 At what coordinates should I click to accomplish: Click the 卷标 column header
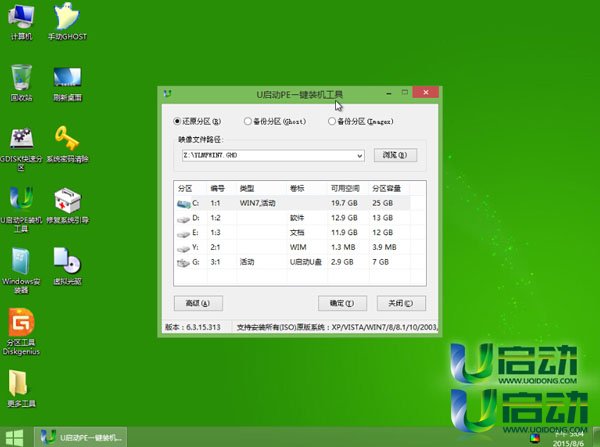(x=297, y=188)
